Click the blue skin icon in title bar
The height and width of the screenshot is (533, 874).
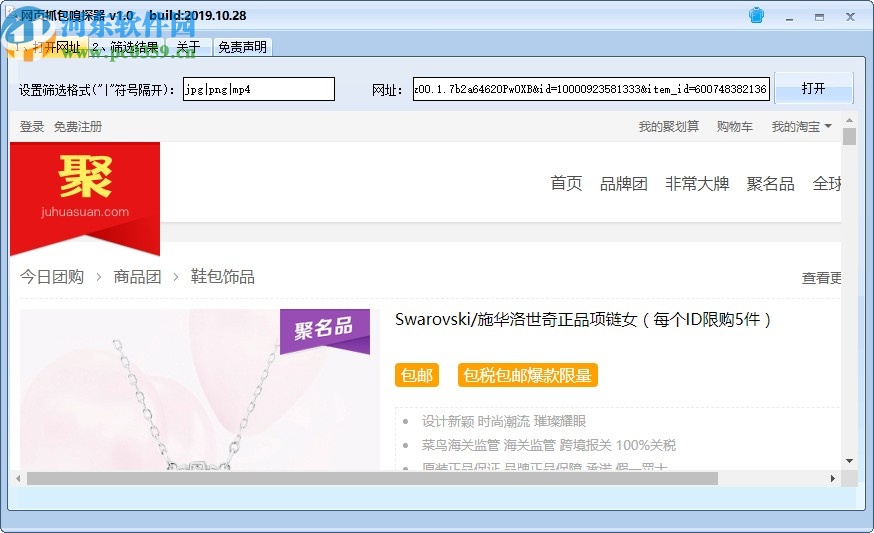(756, 16)
